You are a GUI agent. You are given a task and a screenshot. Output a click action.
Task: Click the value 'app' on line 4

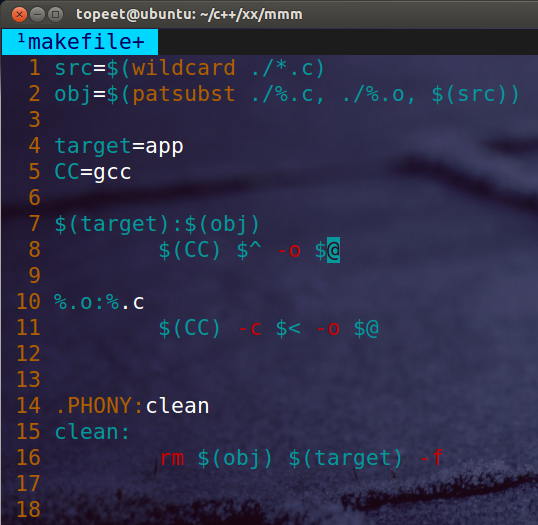tap(165, 148)
